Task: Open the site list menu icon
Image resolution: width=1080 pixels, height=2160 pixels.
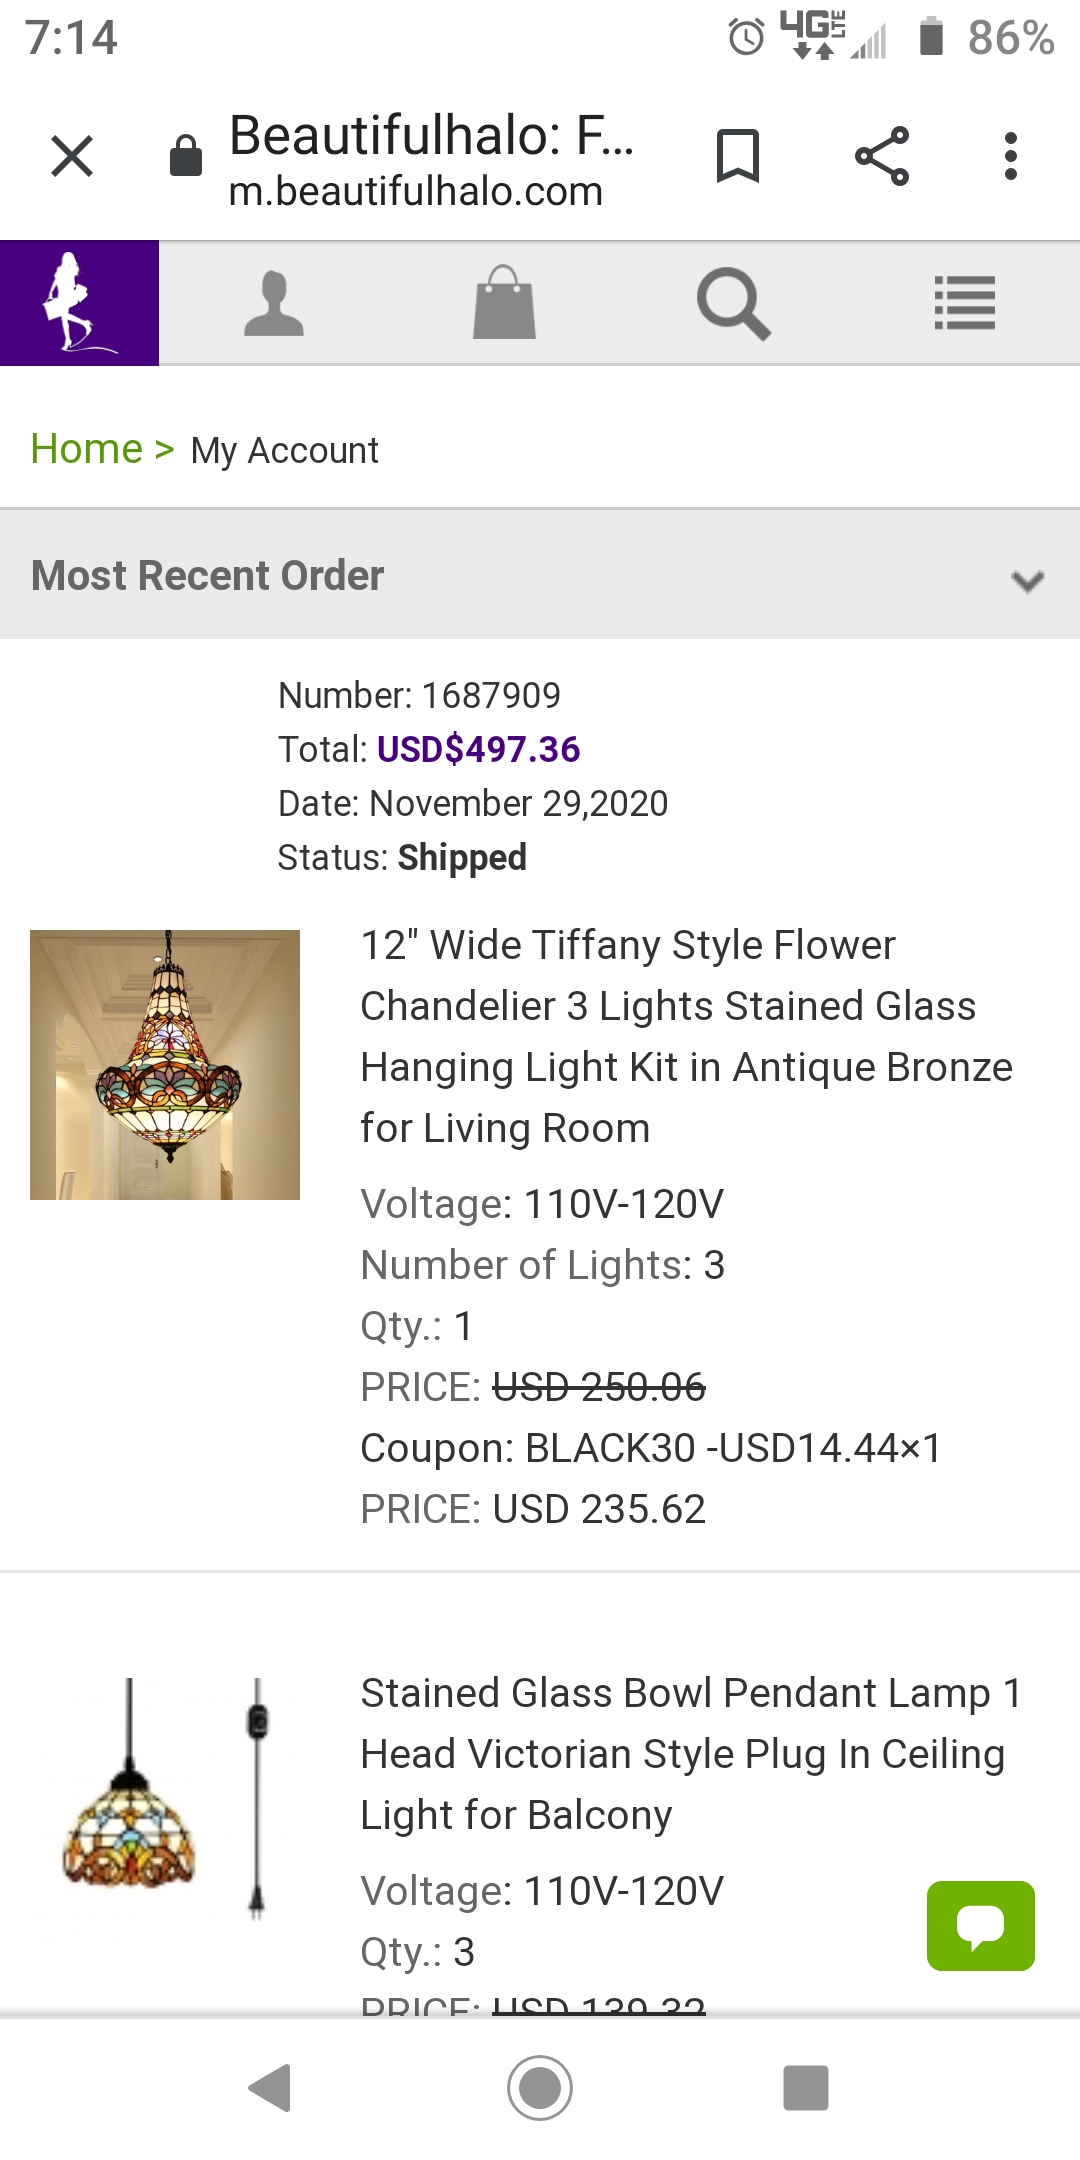Action: click(964, 303)
